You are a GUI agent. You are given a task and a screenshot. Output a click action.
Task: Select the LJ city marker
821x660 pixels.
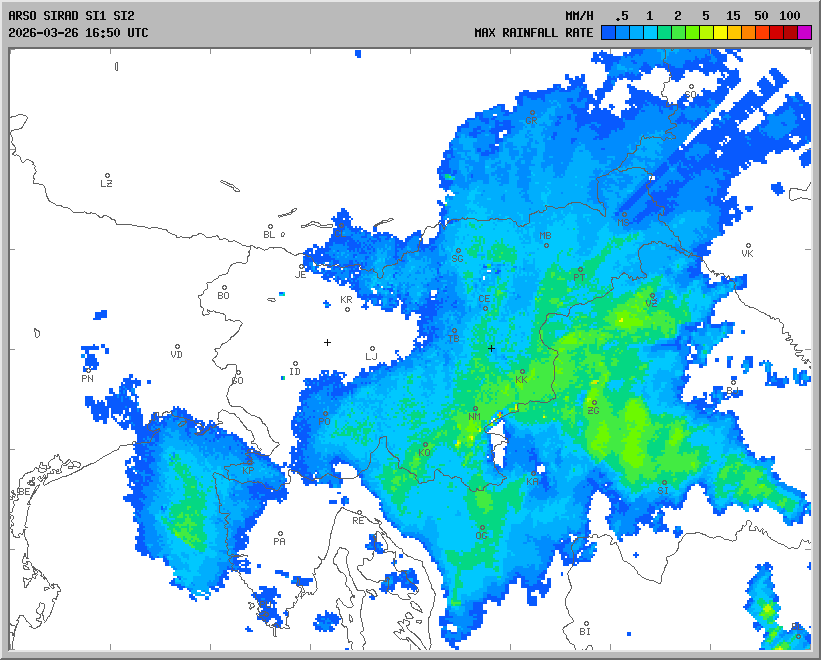(372, 349)
